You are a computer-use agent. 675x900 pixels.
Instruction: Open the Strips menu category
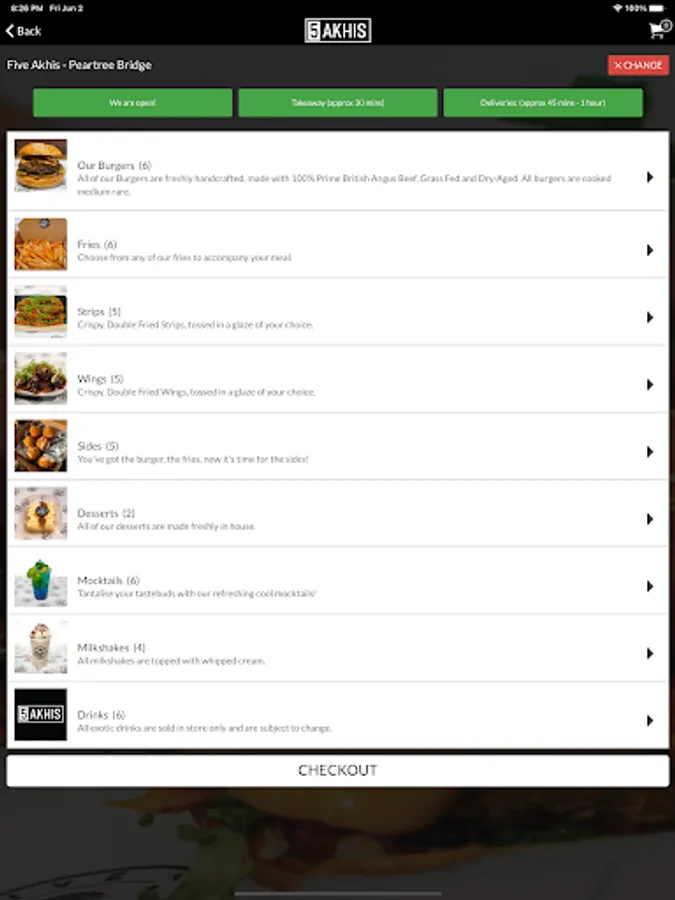[x=338, y=312]
